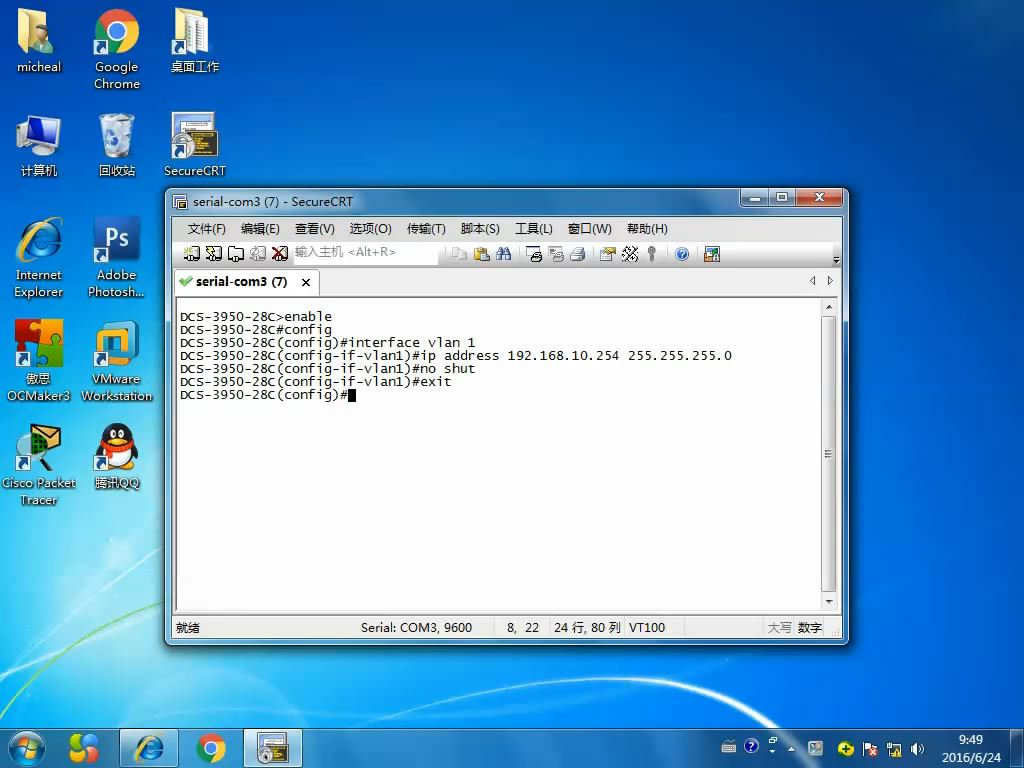Screen dimensions: 1024x768
Task: Select the 腾讯QQ desktop shortcut
Action: tap(117, 456)
